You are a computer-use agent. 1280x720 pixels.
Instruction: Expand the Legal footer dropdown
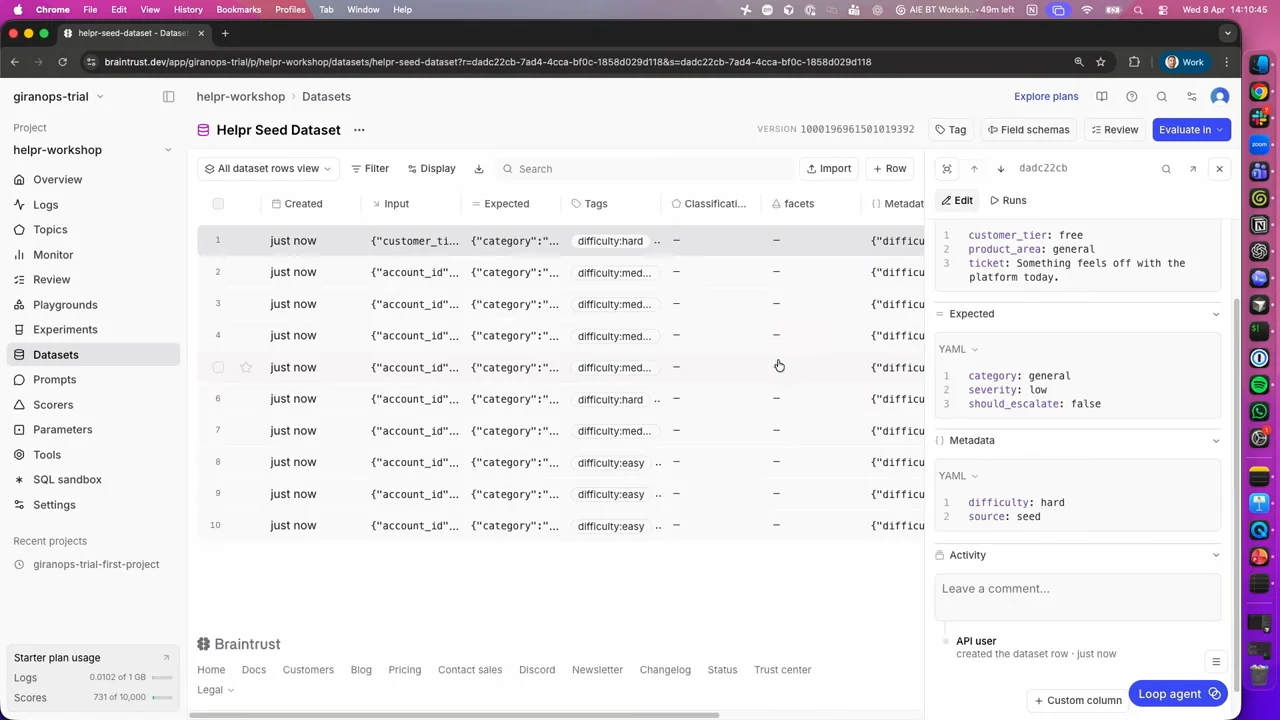click(216, 690)
